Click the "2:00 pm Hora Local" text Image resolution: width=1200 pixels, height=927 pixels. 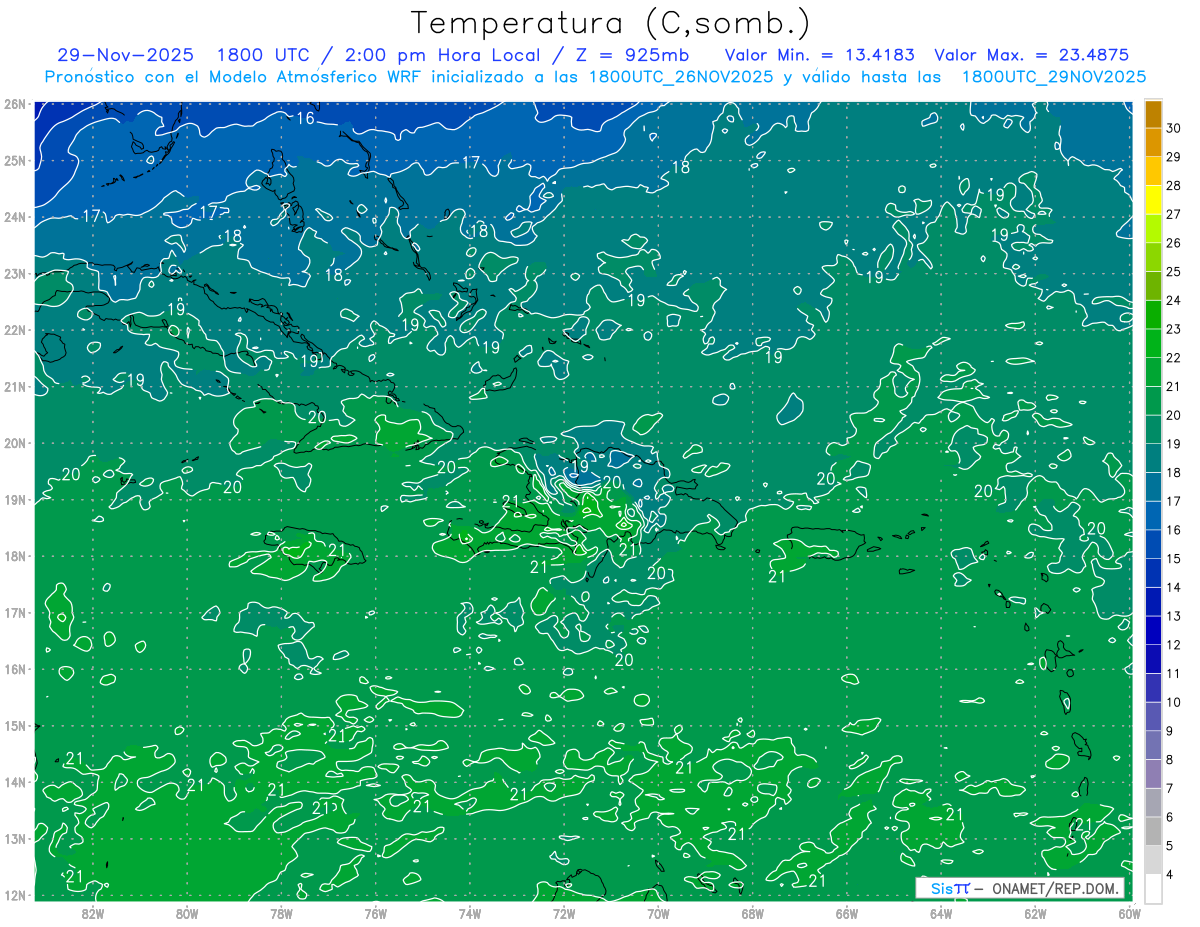click(441, 55)
